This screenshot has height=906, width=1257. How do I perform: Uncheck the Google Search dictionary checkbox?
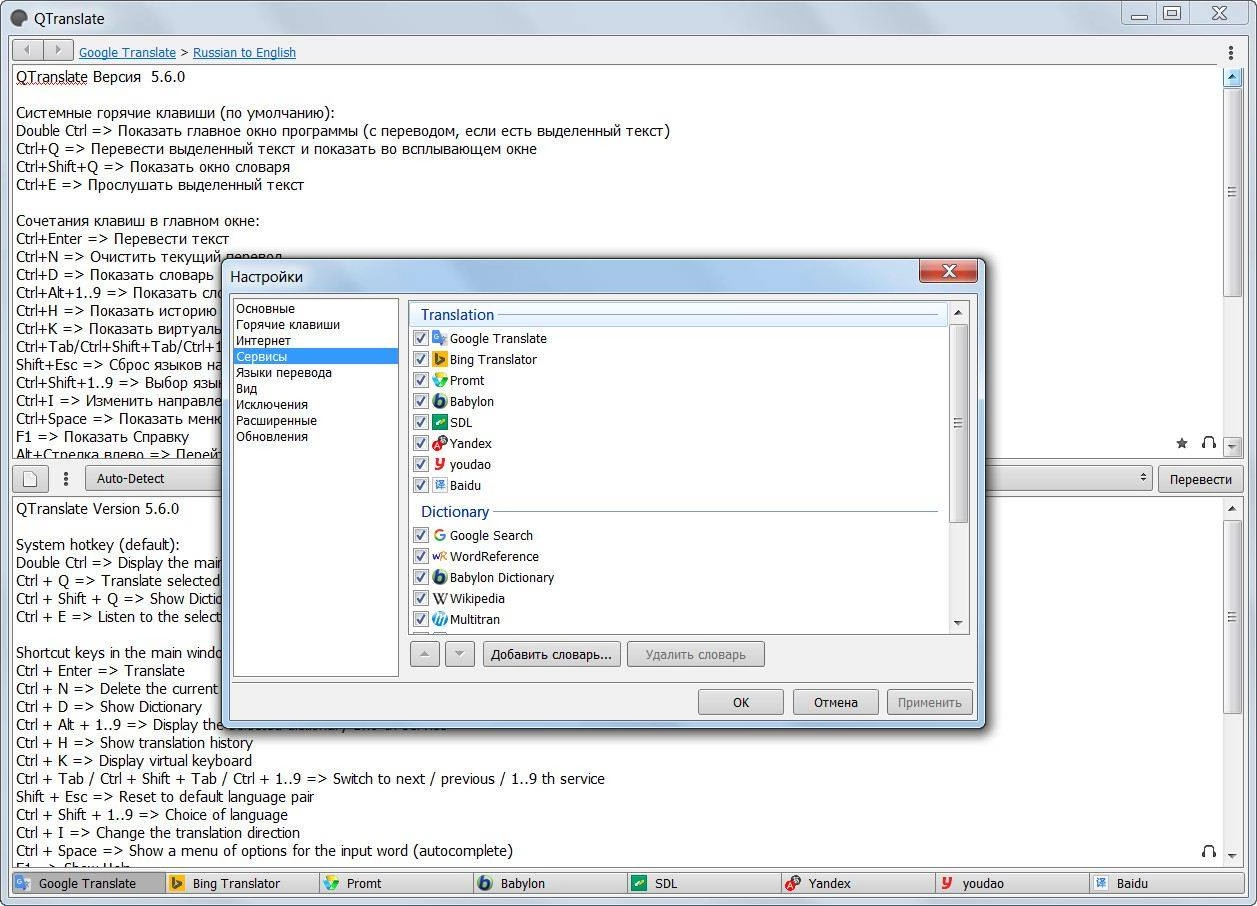coord(421,535)
